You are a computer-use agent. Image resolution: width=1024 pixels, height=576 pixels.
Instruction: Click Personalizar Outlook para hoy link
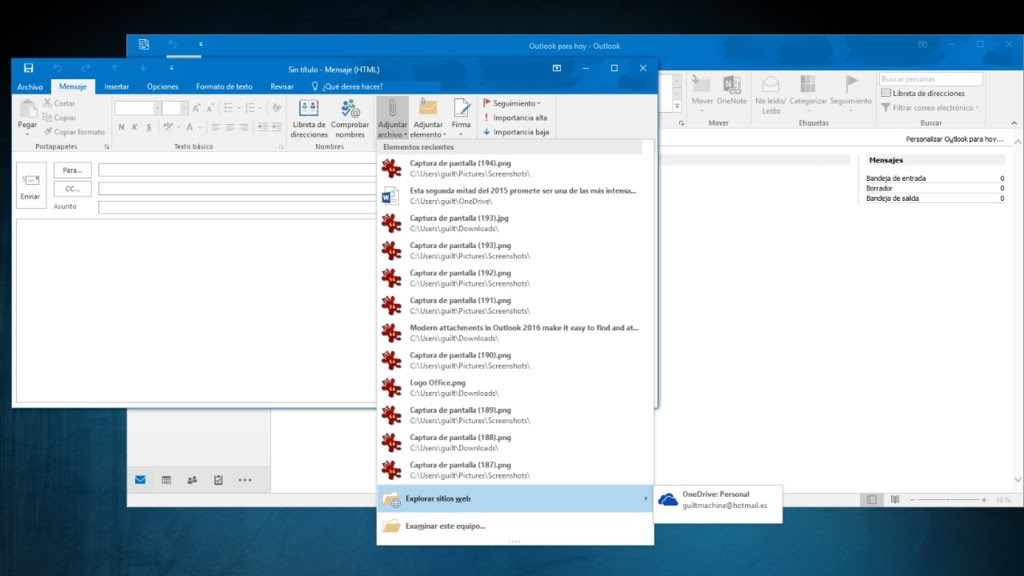[954, 139]
